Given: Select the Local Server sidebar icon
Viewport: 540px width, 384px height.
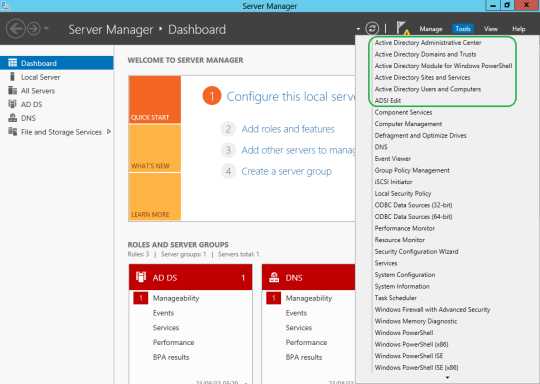Looking at the screenshot, I should coord(12,77).
